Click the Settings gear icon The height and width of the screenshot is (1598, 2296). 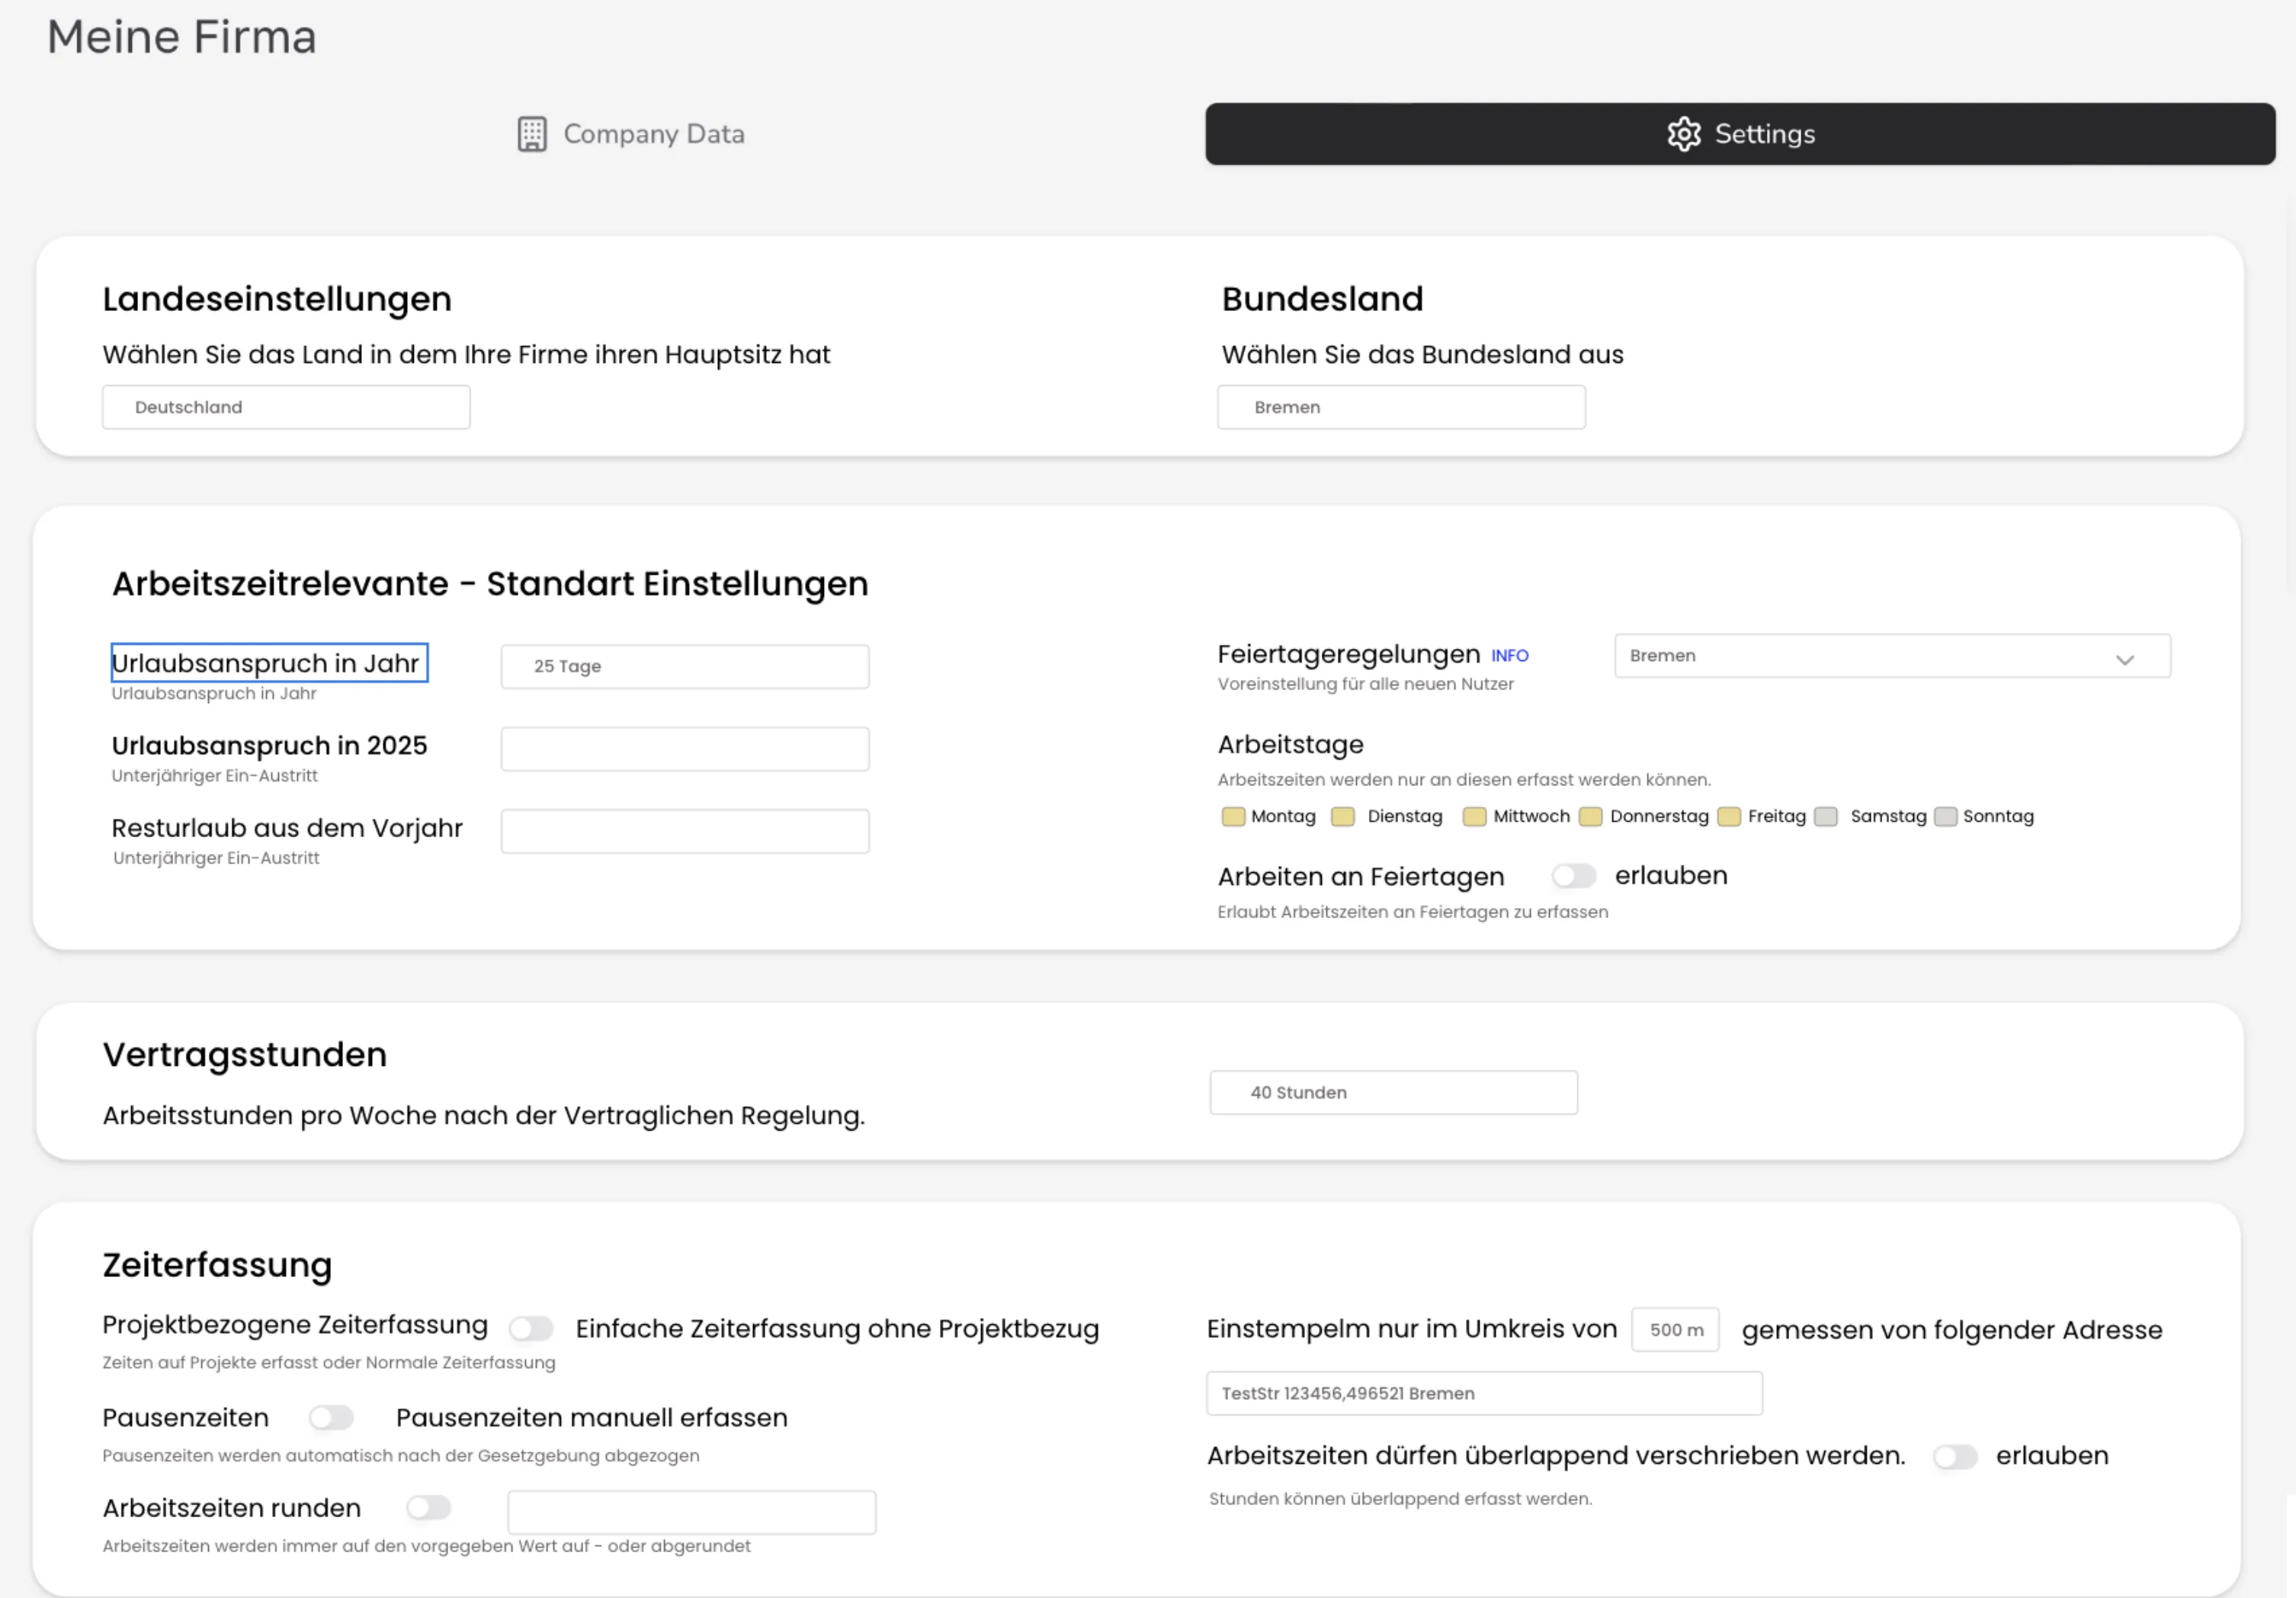click(x=1685, y=134)
